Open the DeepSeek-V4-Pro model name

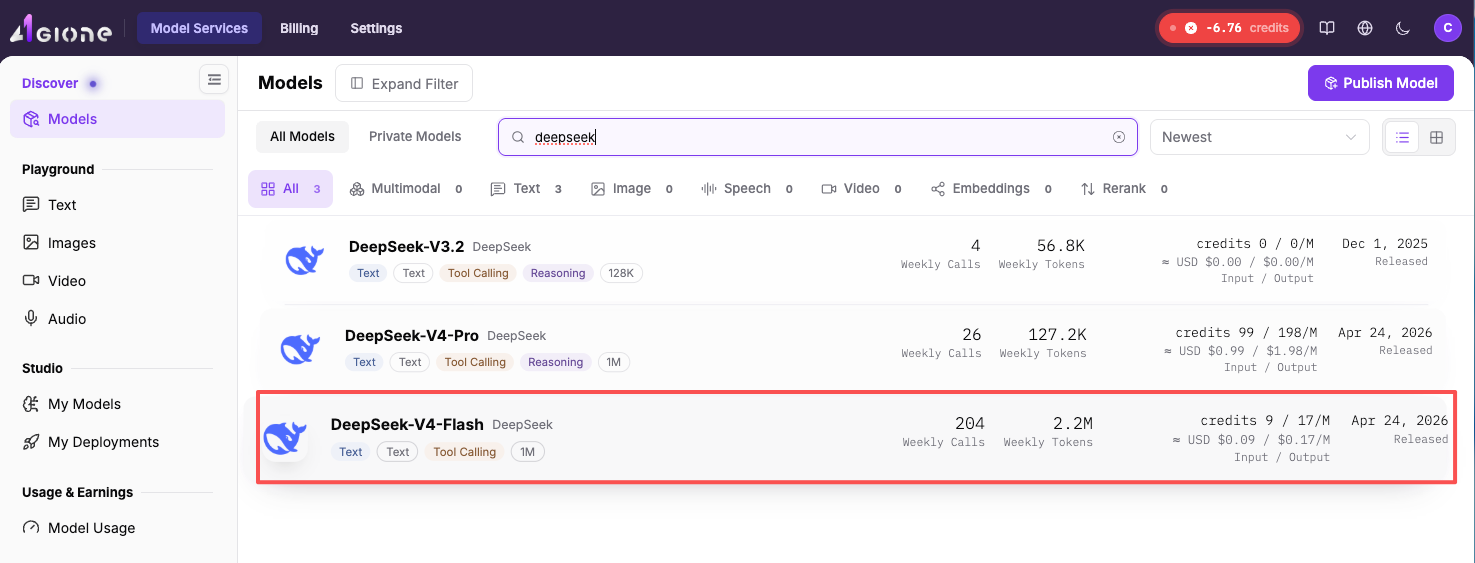412,335
